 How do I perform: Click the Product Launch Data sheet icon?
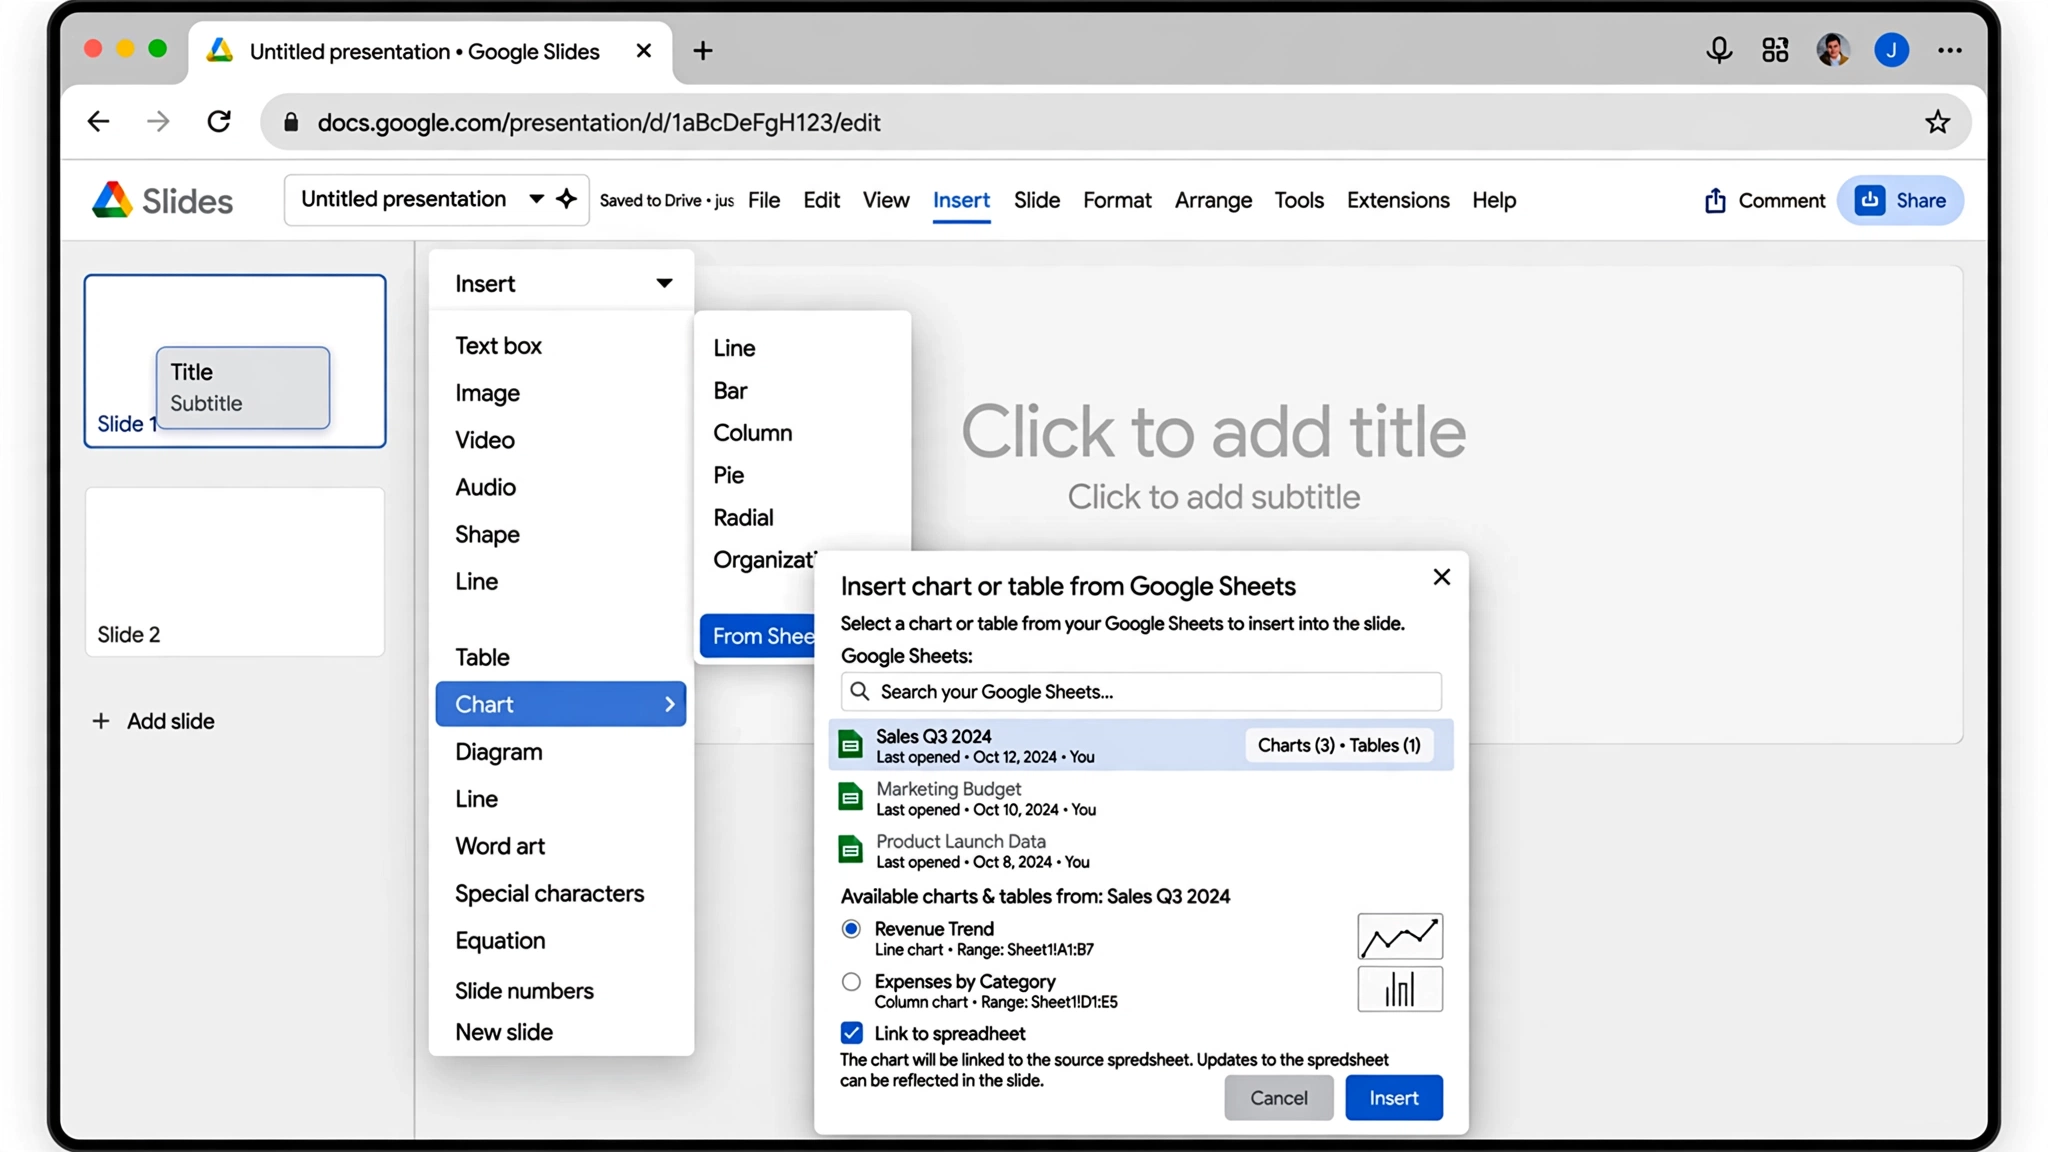pyautogui.click(x=850, y=850)
